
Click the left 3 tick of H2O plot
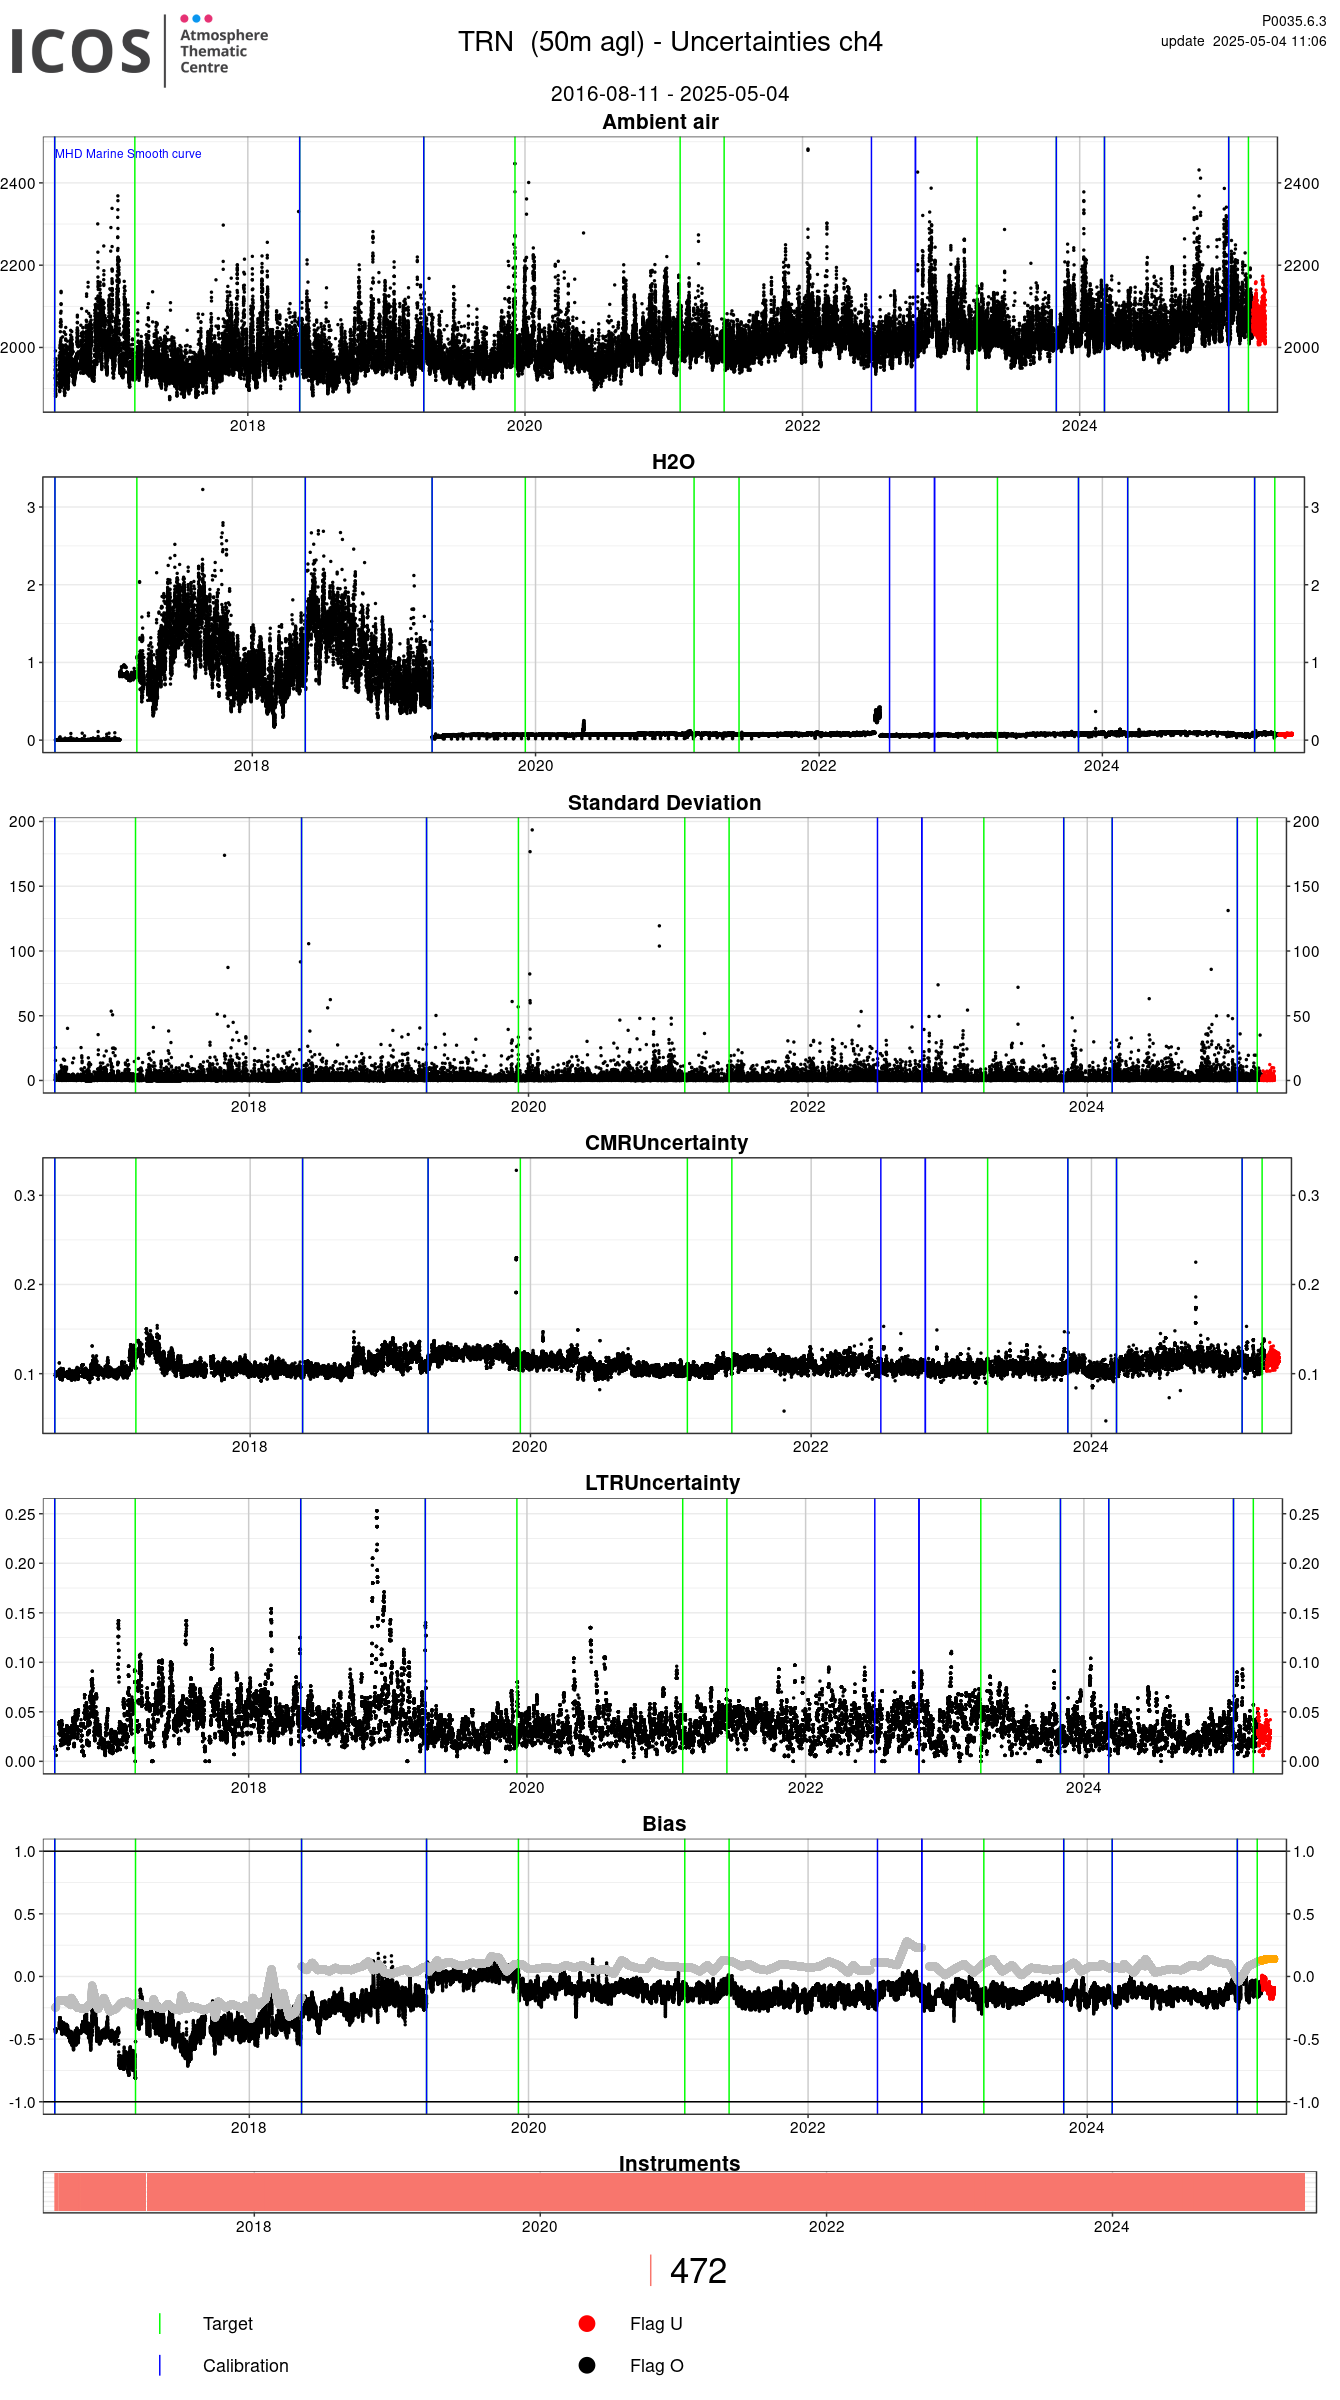point(31,508)
